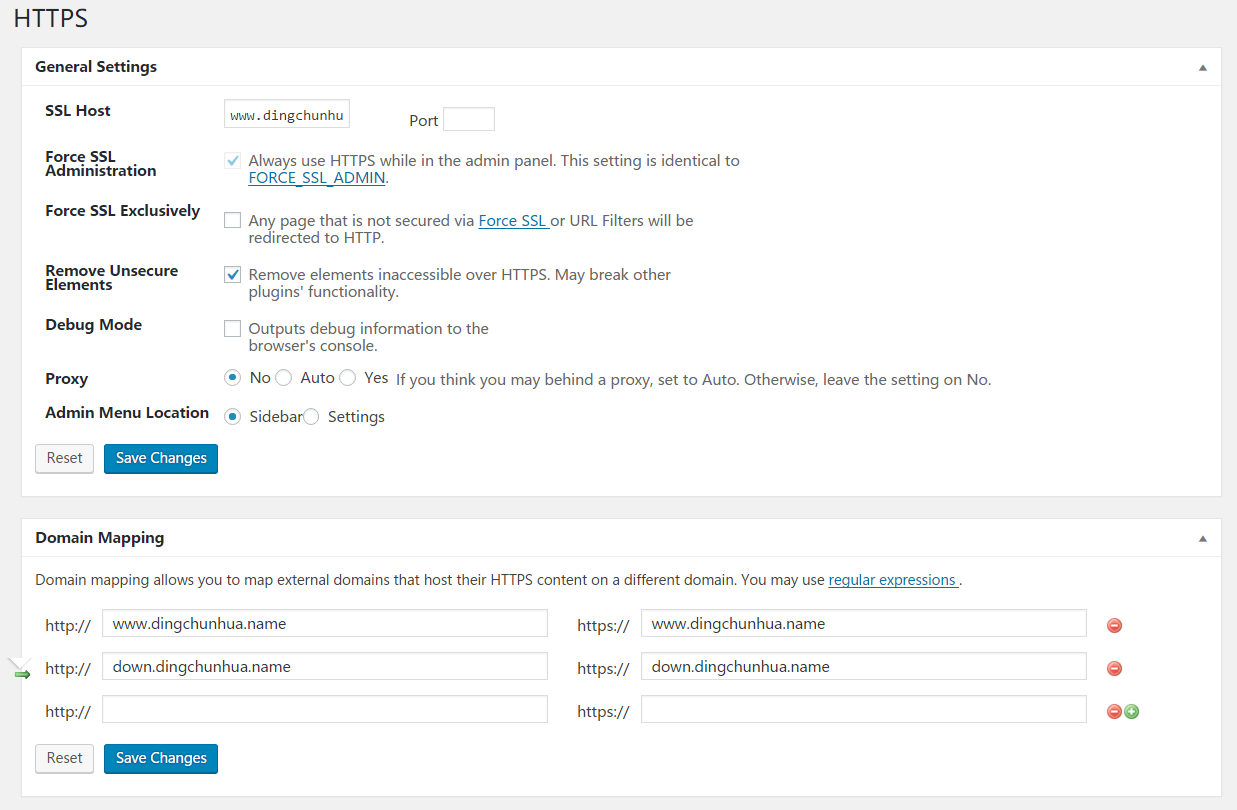Focus the SSL Host field

[x=287, y=114]
